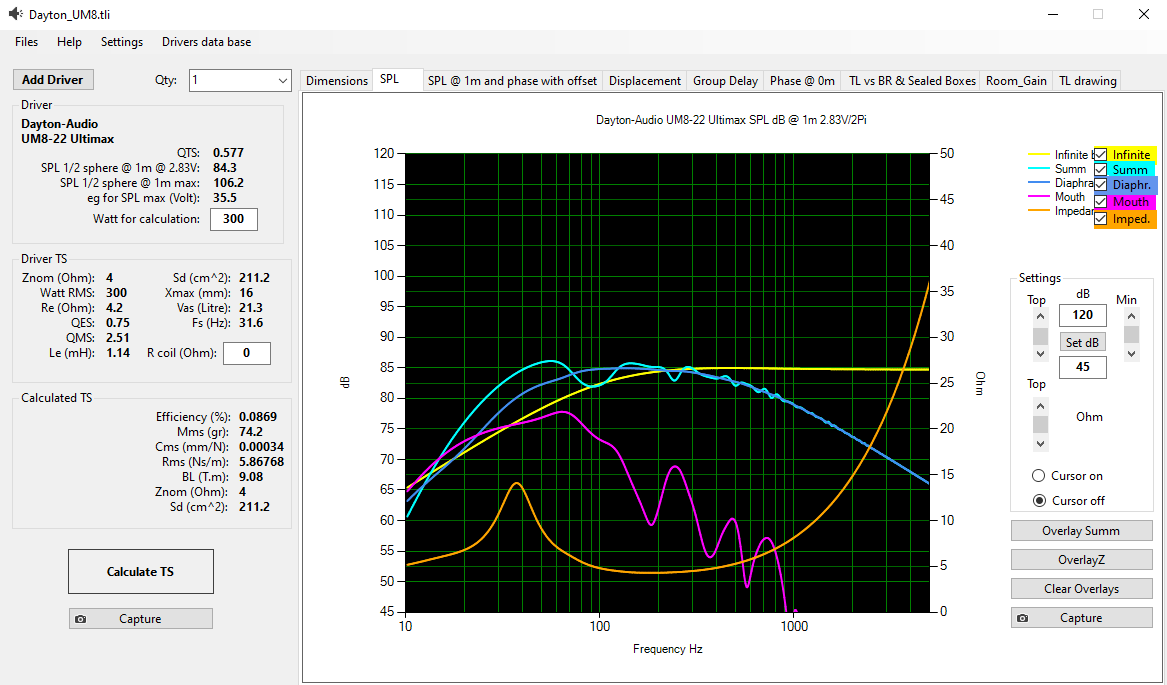Hide the Diaphr. curve via its checkbox
The image size is (1167, 685).
point(1101,185)
